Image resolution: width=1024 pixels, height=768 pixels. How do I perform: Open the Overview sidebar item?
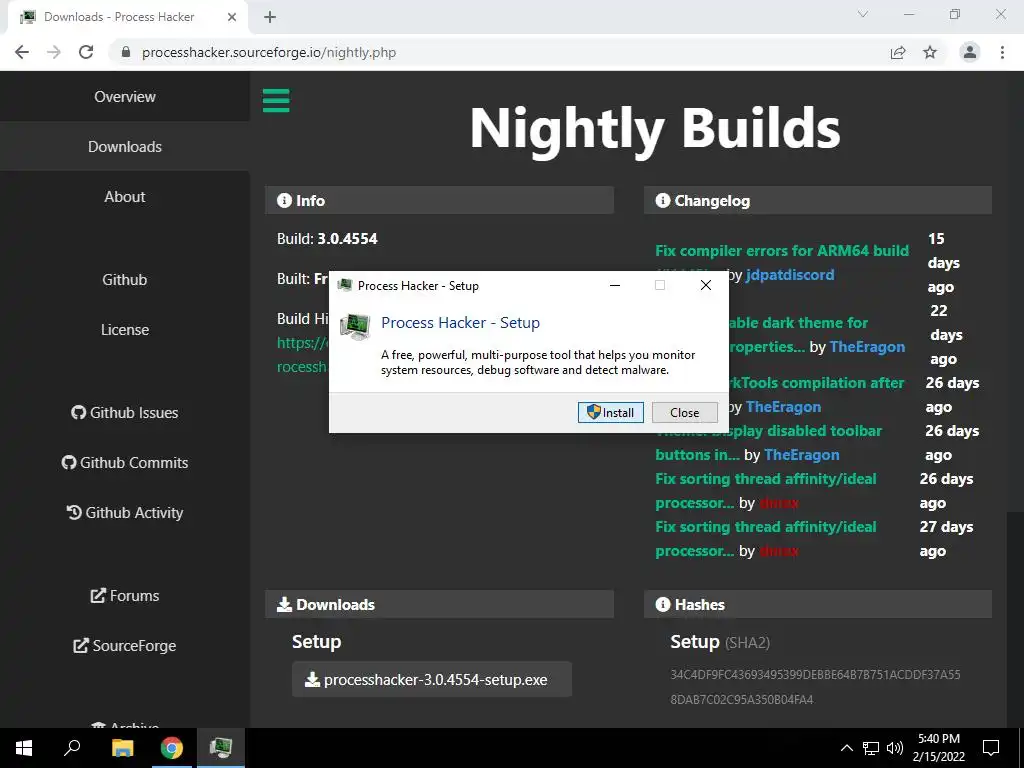tap(125, 97)
